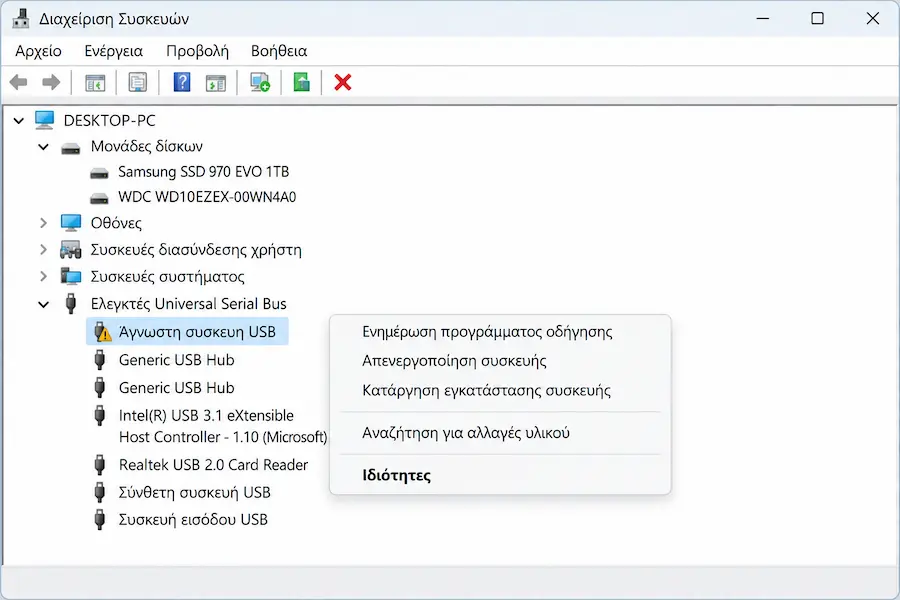The height and width of the screenshot is (600, 900).
Task: Expand Συσκευές διασύνδεσης χρήστη category
Action: coord(44,250)
